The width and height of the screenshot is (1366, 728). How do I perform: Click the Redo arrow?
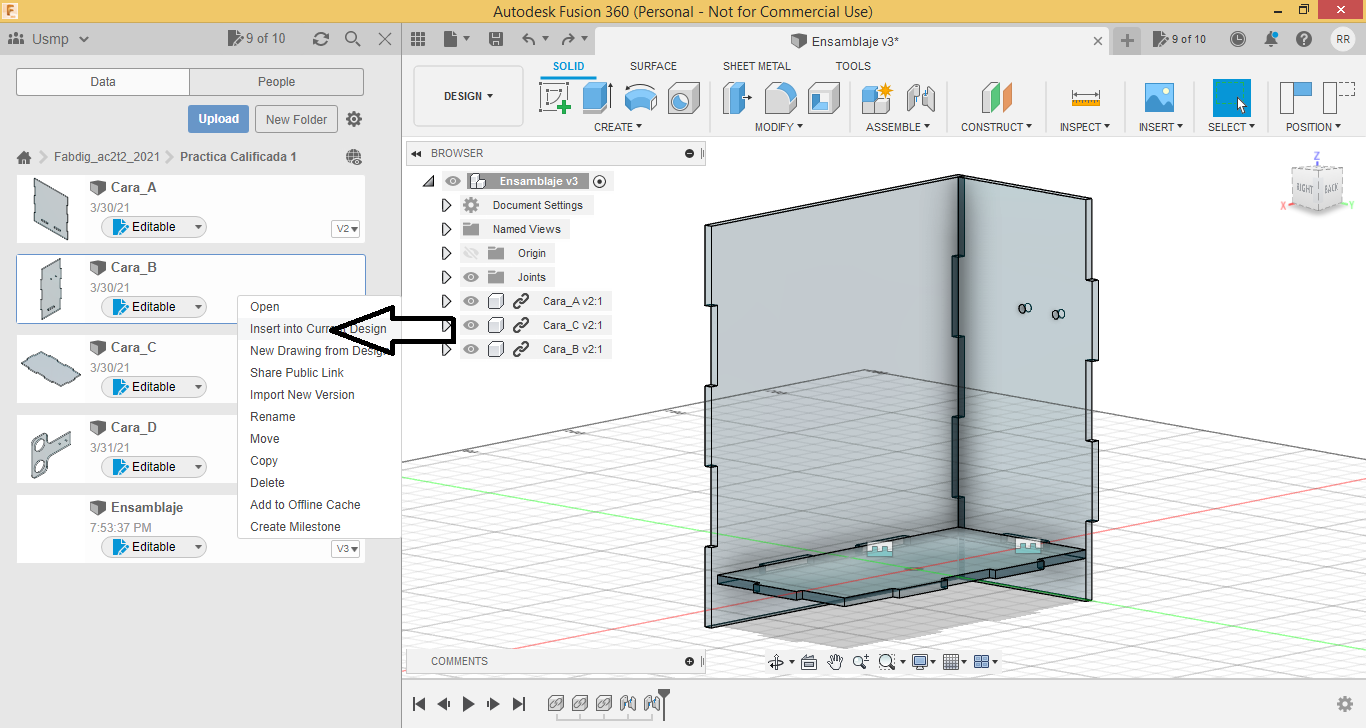(x=569, y=39)
